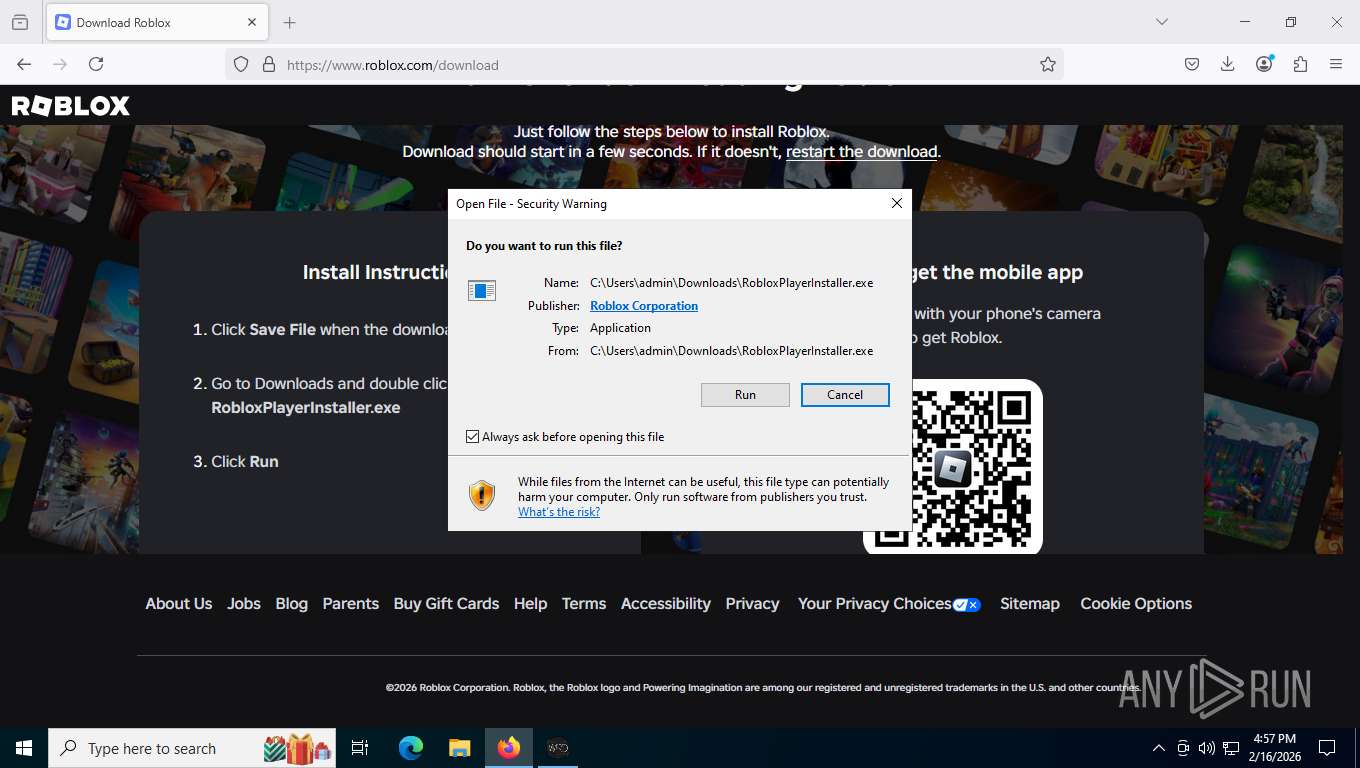Open the Firefox extensions icon
Image resolution: width=1360 pixels, height=768 pixels.
pyautogui.click(x=1300, y=64)
